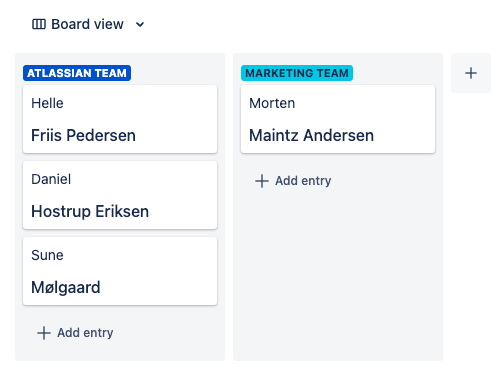Click the board view columns icon
Screen dimensions: 504x376
(x=39, y=24)
